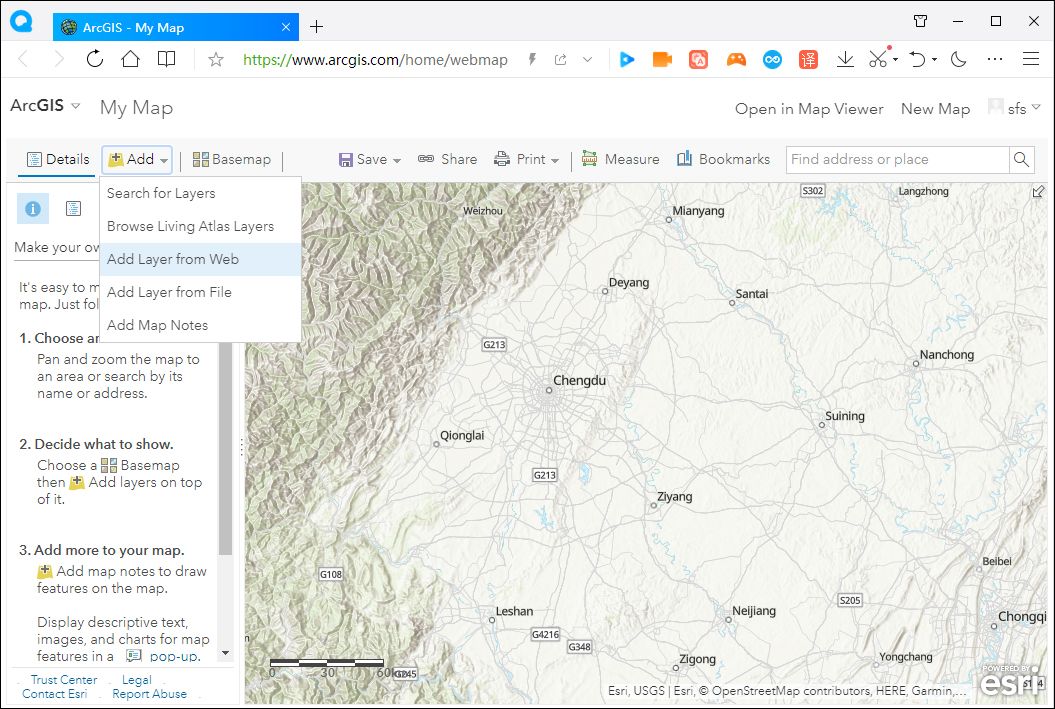Image resolution: width=1055 pixels, height=709 pixels.
Task: Click the Suining city label
Action: coord(844,416)
